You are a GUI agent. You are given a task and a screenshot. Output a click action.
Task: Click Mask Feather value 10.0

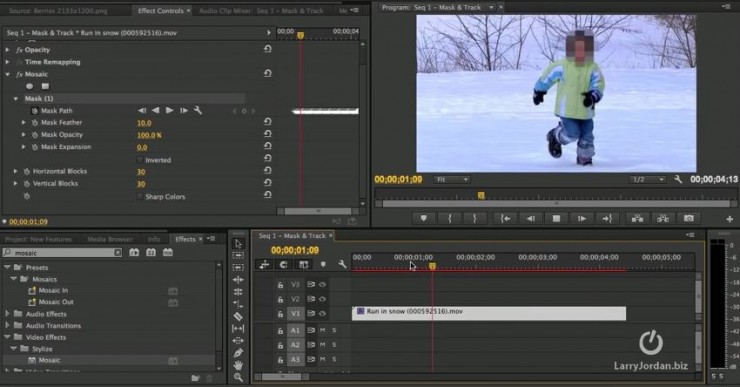click(x=144, y=123)
